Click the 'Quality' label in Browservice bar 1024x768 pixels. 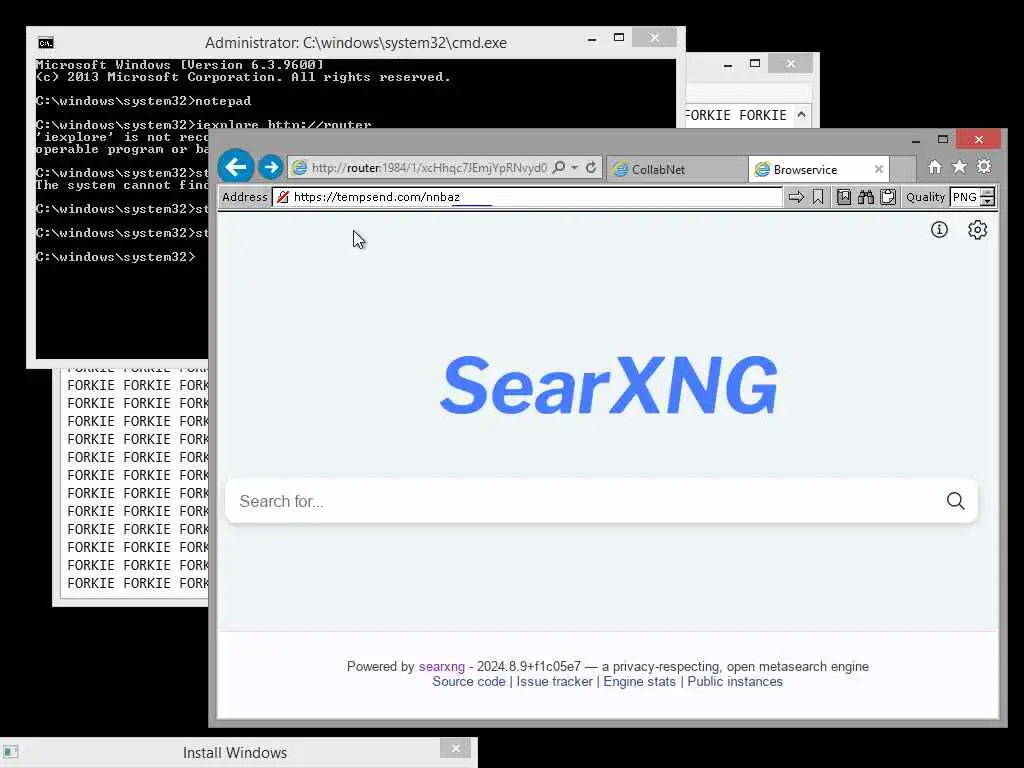click(x=925, y=197)
